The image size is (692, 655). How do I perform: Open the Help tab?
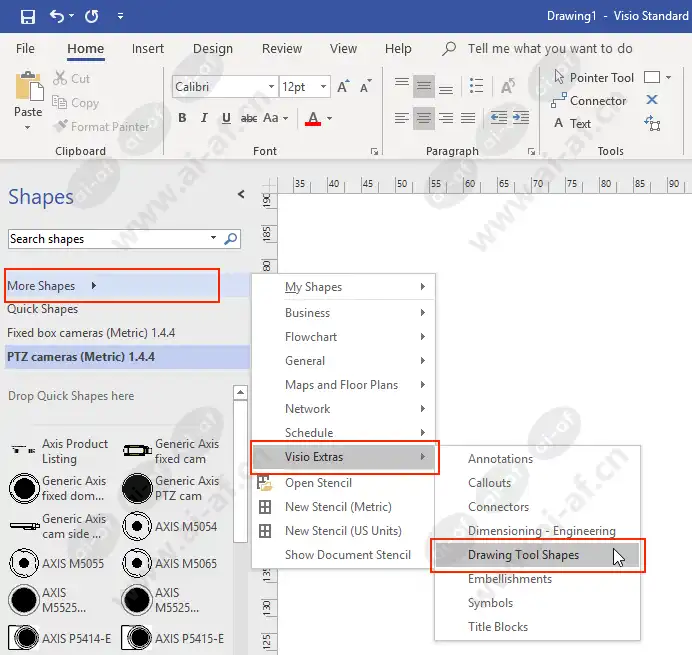click(x=398, y=48)
